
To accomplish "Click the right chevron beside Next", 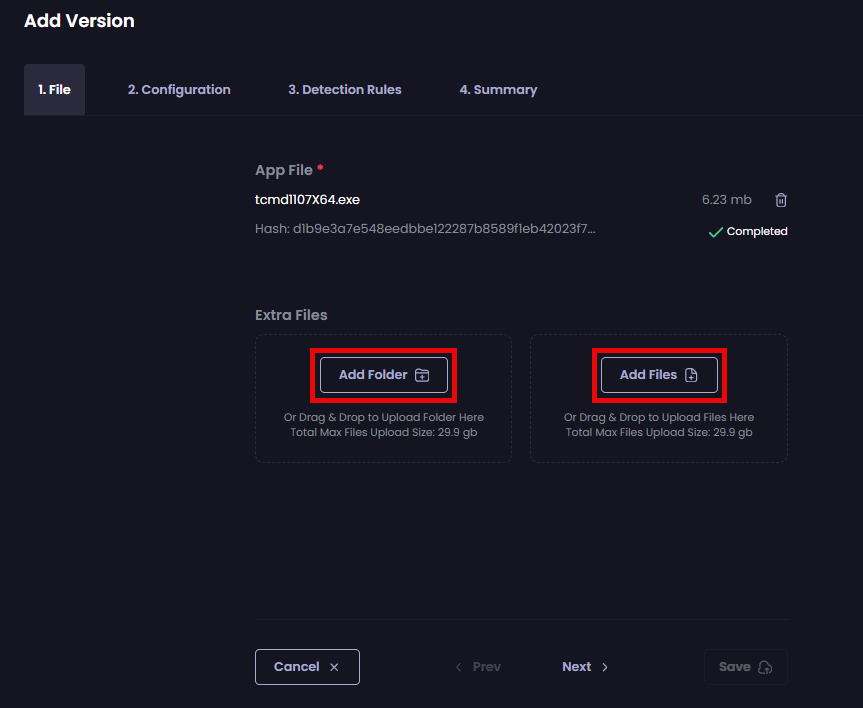I will pyautogui.click(x=605, y=667).
